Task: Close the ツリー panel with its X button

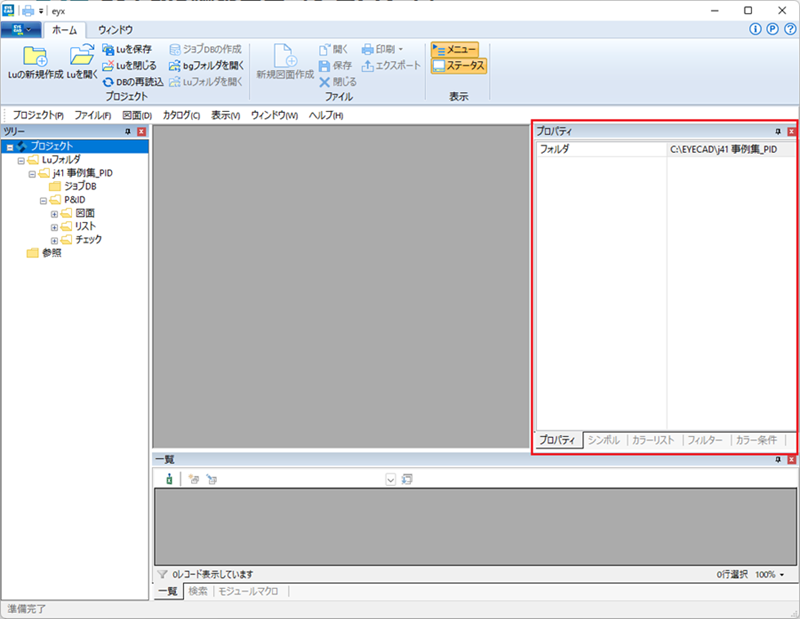Action: (x=141, y=131)
